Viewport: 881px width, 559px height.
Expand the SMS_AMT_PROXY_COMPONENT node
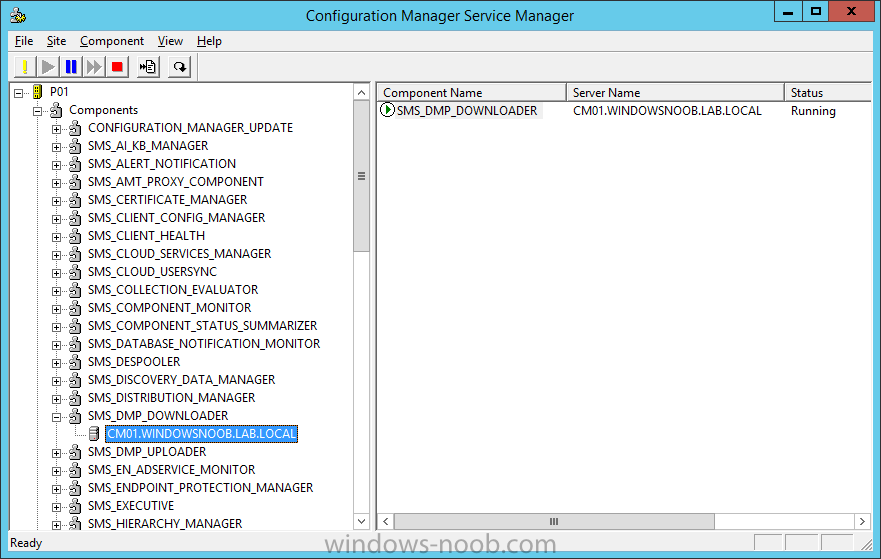pyautogui.click(x=56, y=183)
